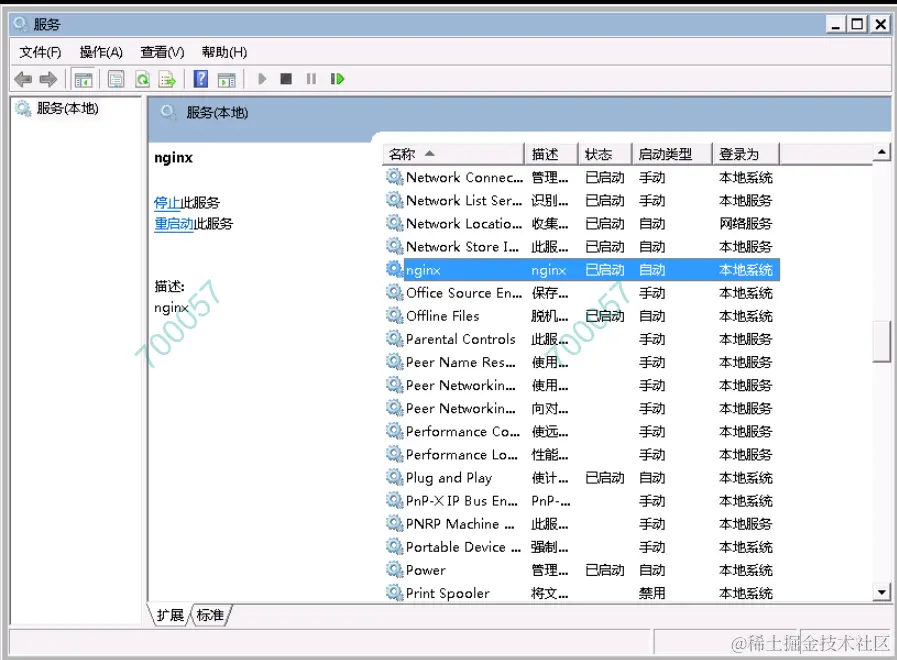This screenshot has width=897, height=660.
Task: Select the Network Locatio... service row
Action: click(x=581, y=224)
